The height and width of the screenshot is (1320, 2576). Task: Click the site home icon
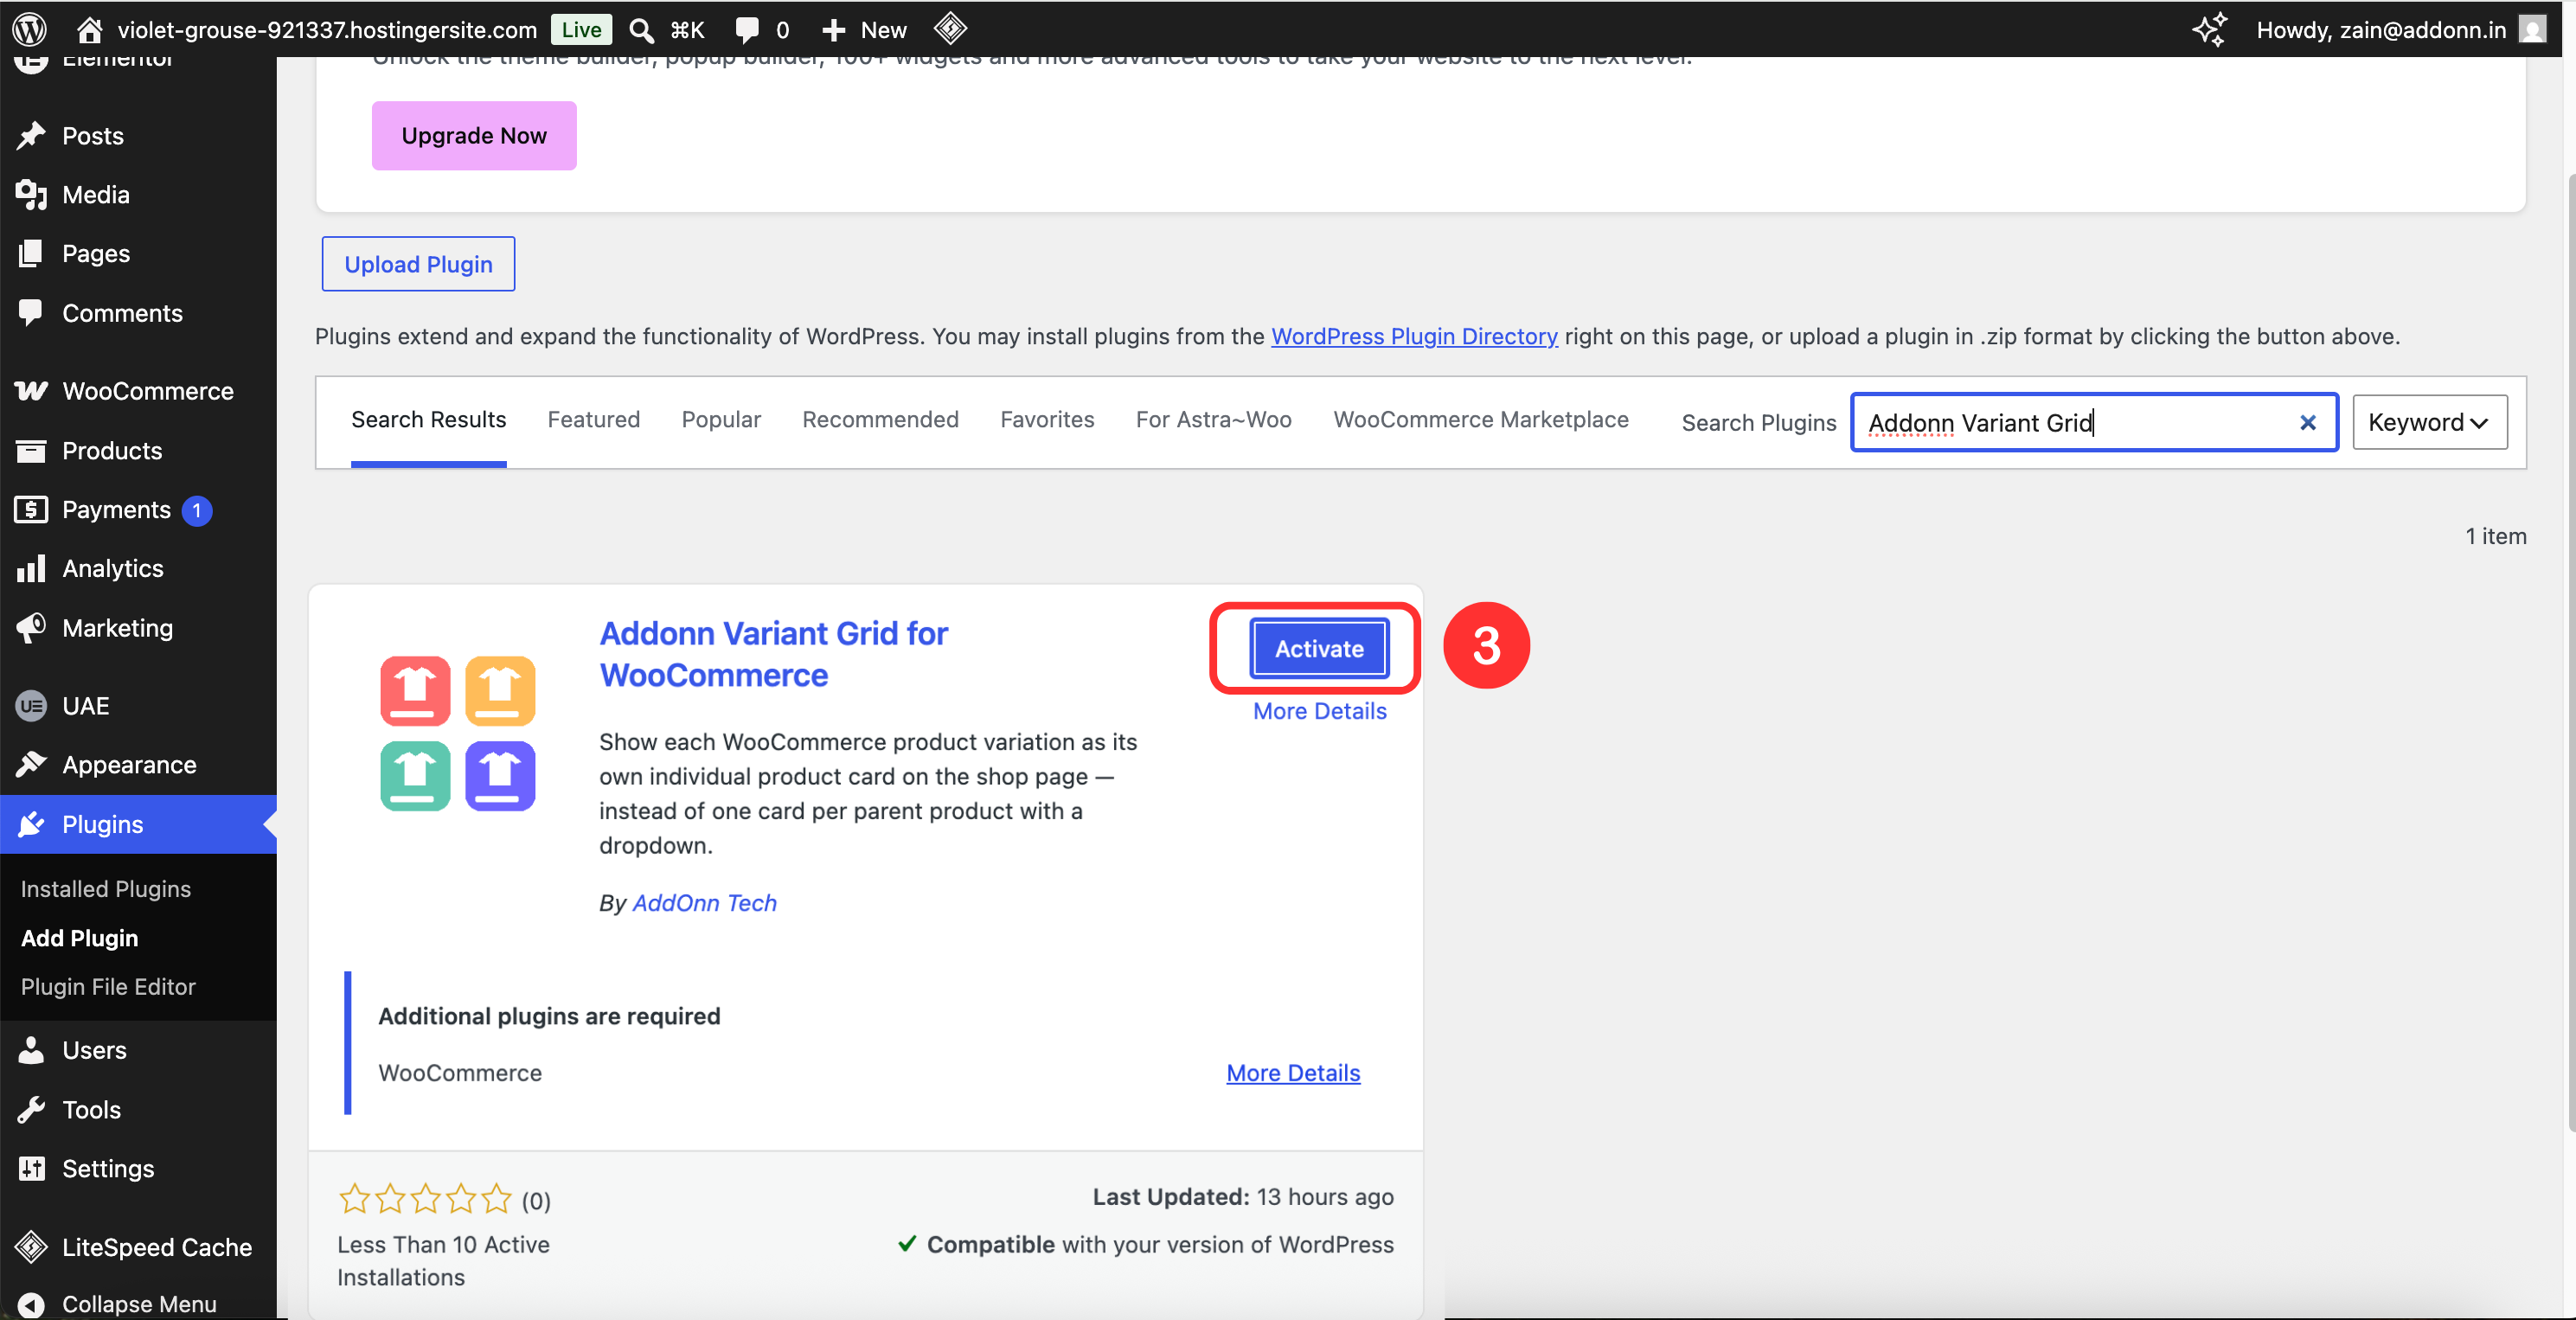[90, 30]
